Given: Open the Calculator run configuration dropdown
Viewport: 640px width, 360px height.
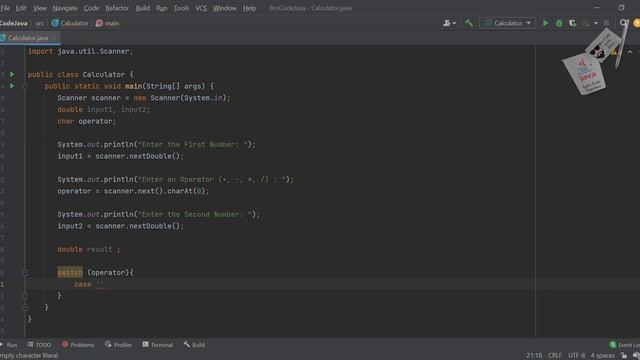Looking at the screenshot, I should 507,23.
